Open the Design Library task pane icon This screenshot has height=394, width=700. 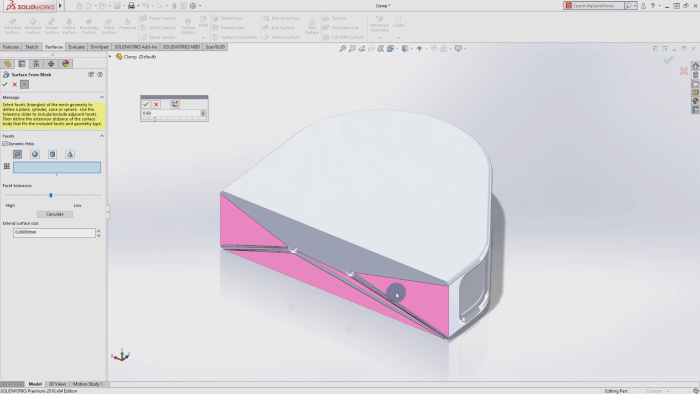point(696,75)
